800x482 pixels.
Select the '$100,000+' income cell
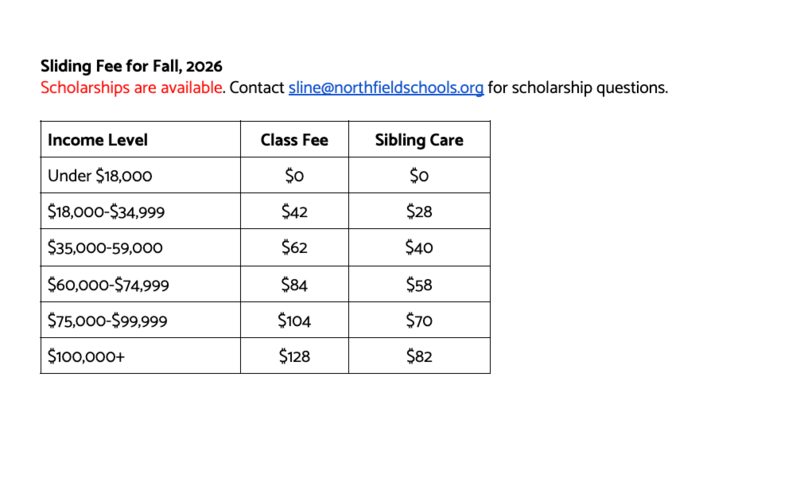click(140, 356)
